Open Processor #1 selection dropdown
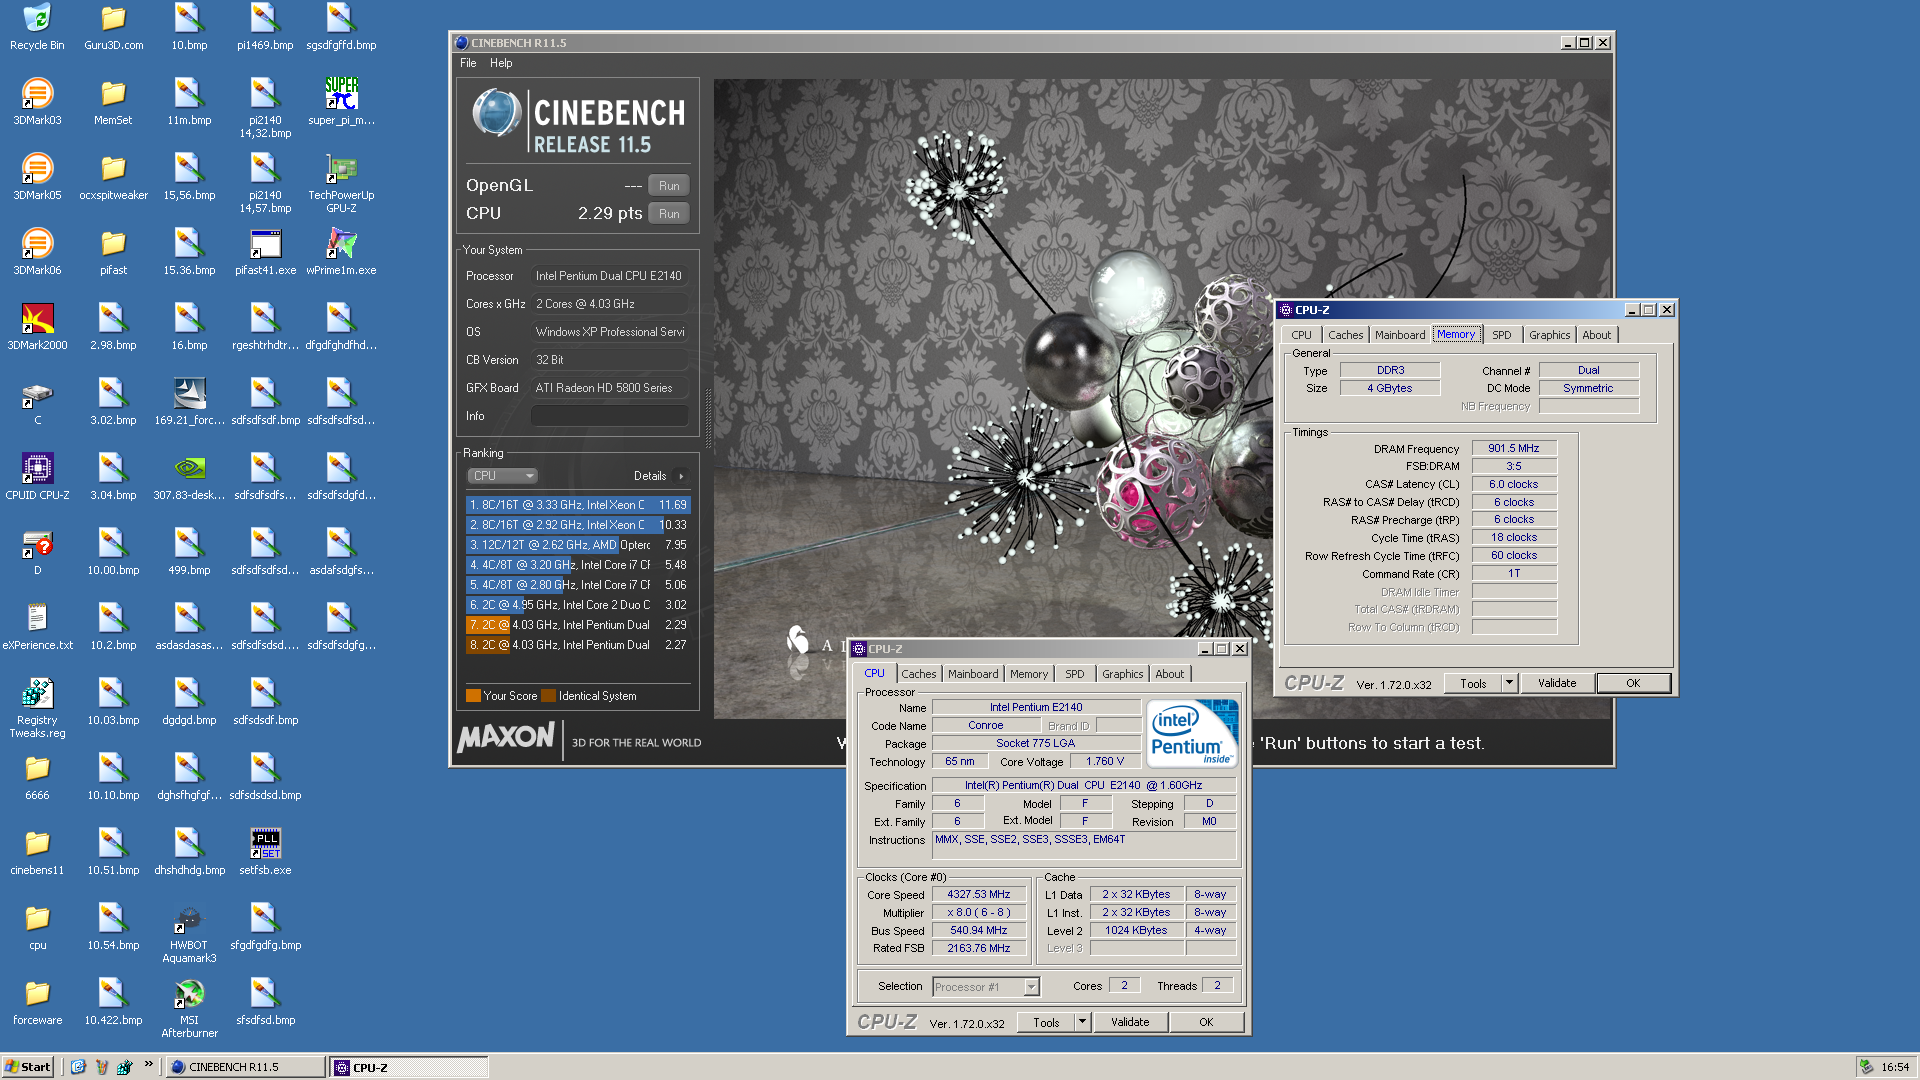 [x=1031, y=988]
